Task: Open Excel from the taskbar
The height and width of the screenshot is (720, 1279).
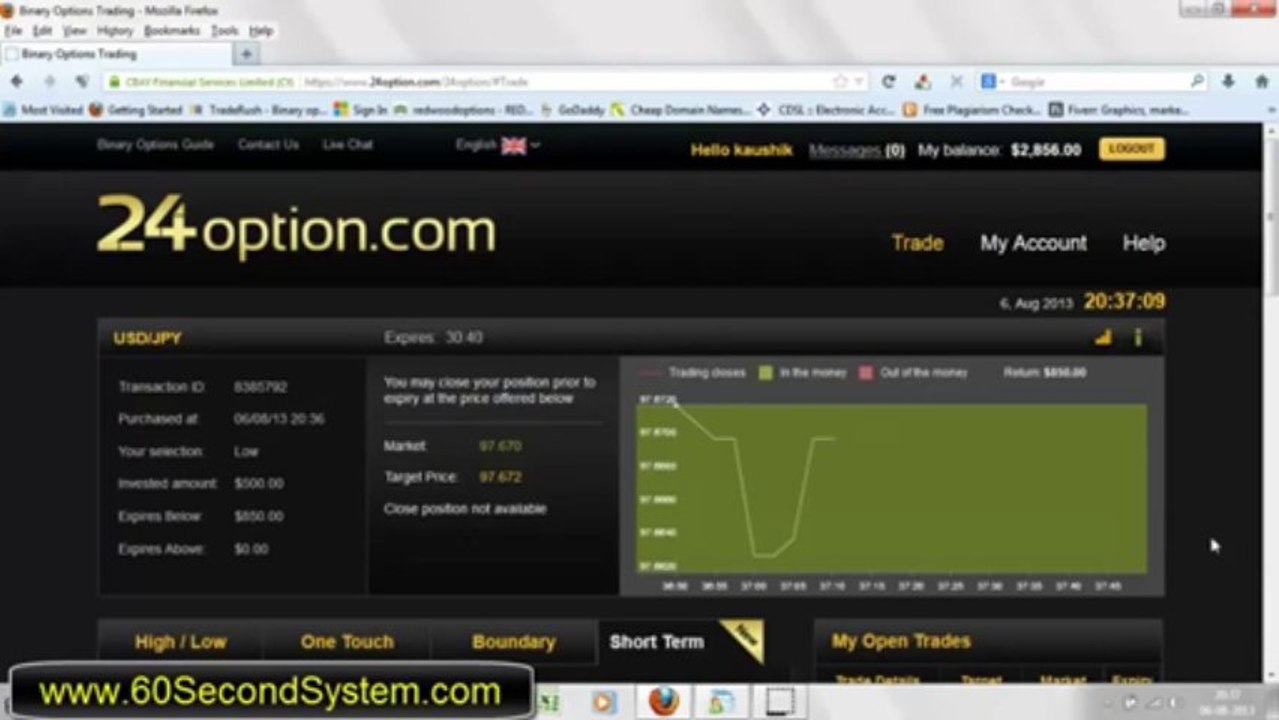Action: pyautogui.click(x=550, y=702)
